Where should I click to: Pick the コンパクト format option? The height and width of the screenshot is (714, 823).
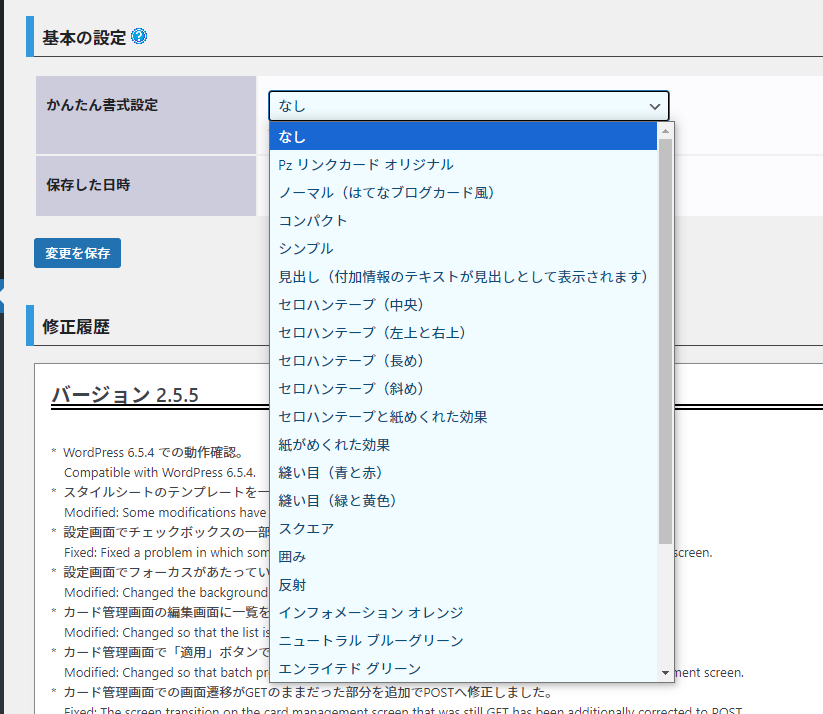click(313, 220)
